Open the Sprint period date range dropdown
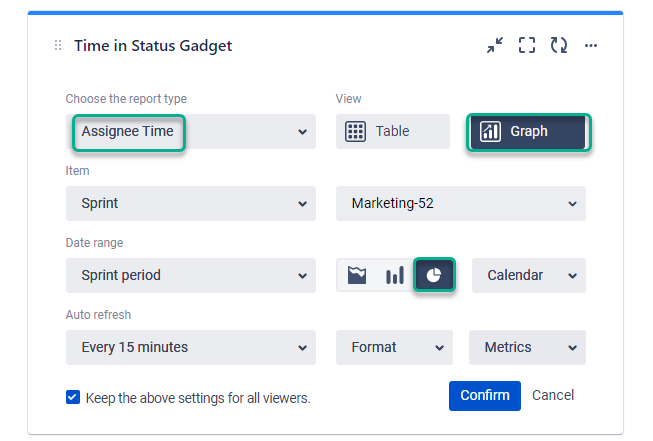 pyautogui.click(x=191, y=275)
